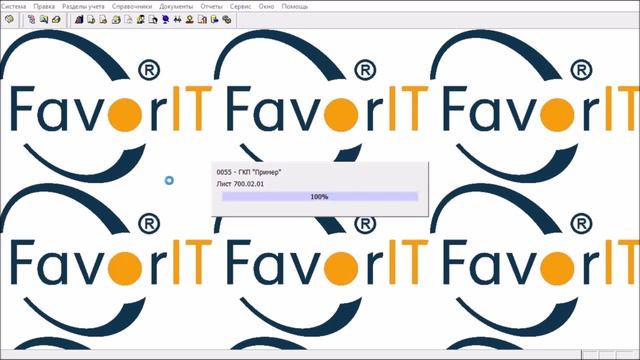Click the binoculars search toolbar icon

point(178,20)
